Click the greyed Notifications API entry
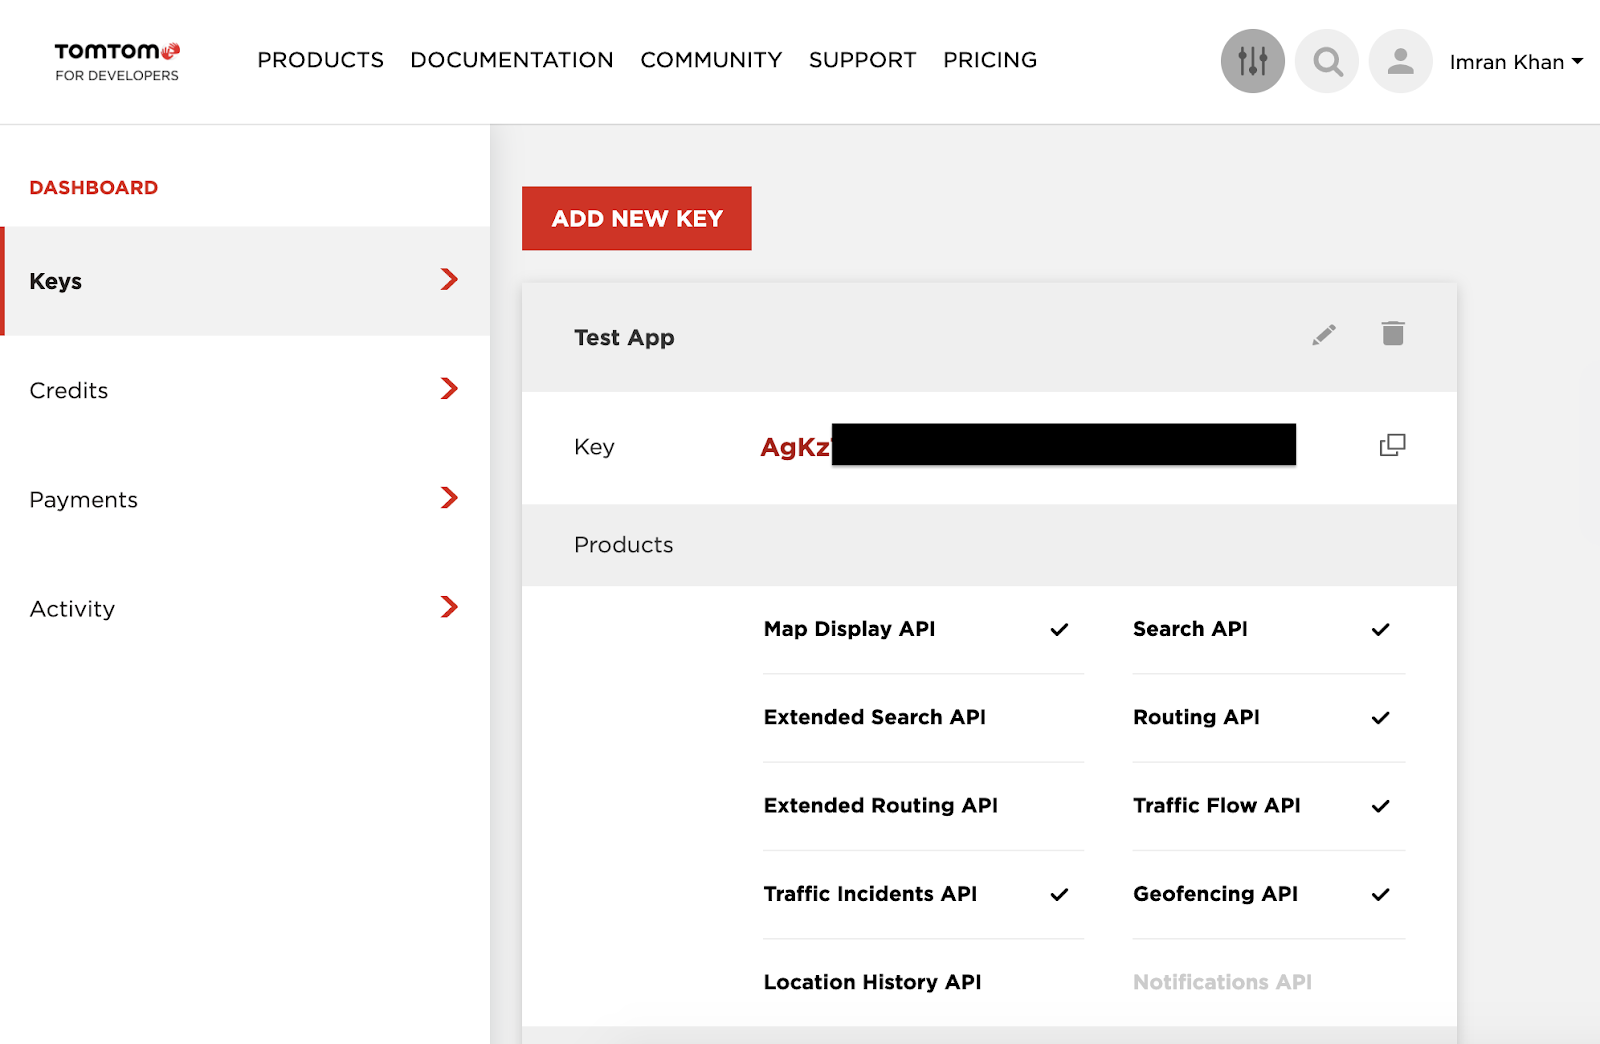The width and height of the screenshot is (1600, 1044). pyautogui.click(x=1222, y=982)
